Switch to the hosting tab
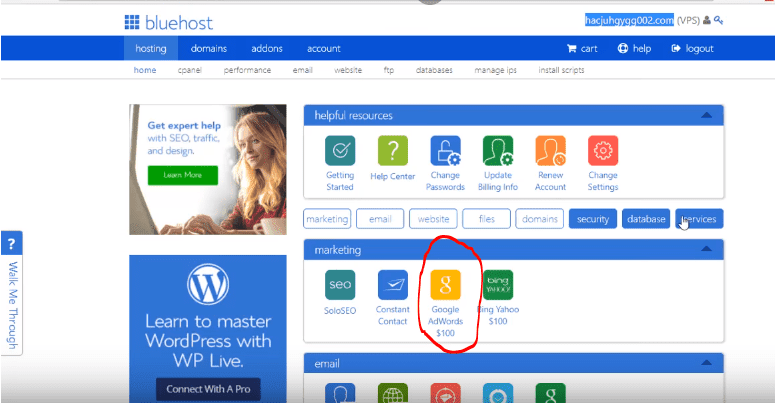The height and width of the screenshot is (403, 775). point(151,48)
